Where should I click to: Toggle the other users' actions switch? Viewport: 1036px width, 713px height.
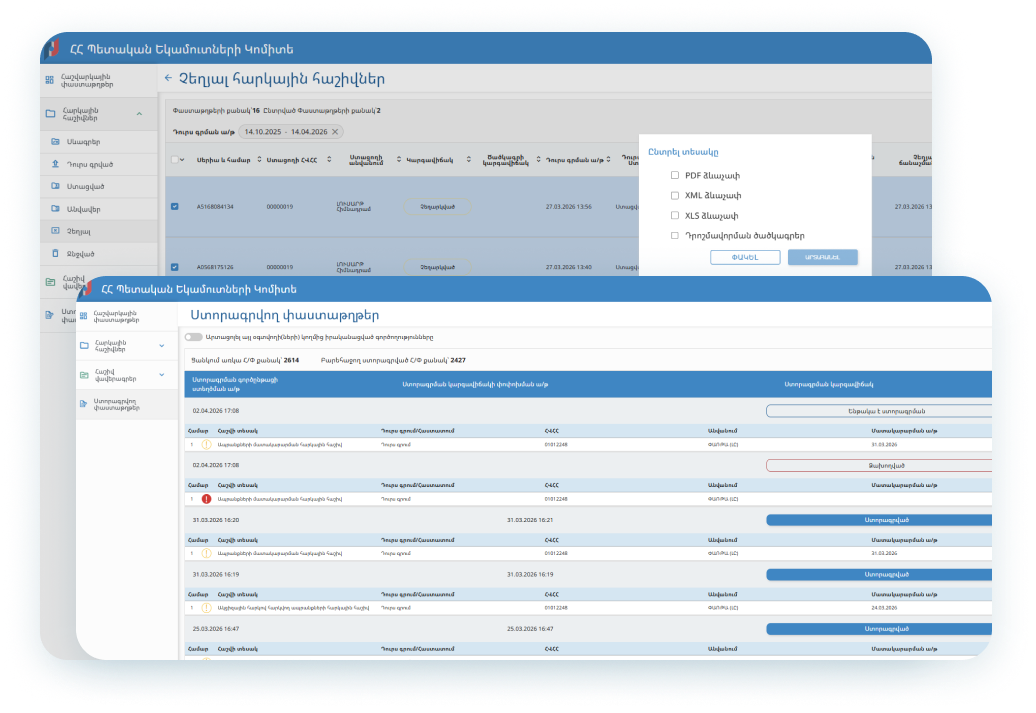[193, 338]
